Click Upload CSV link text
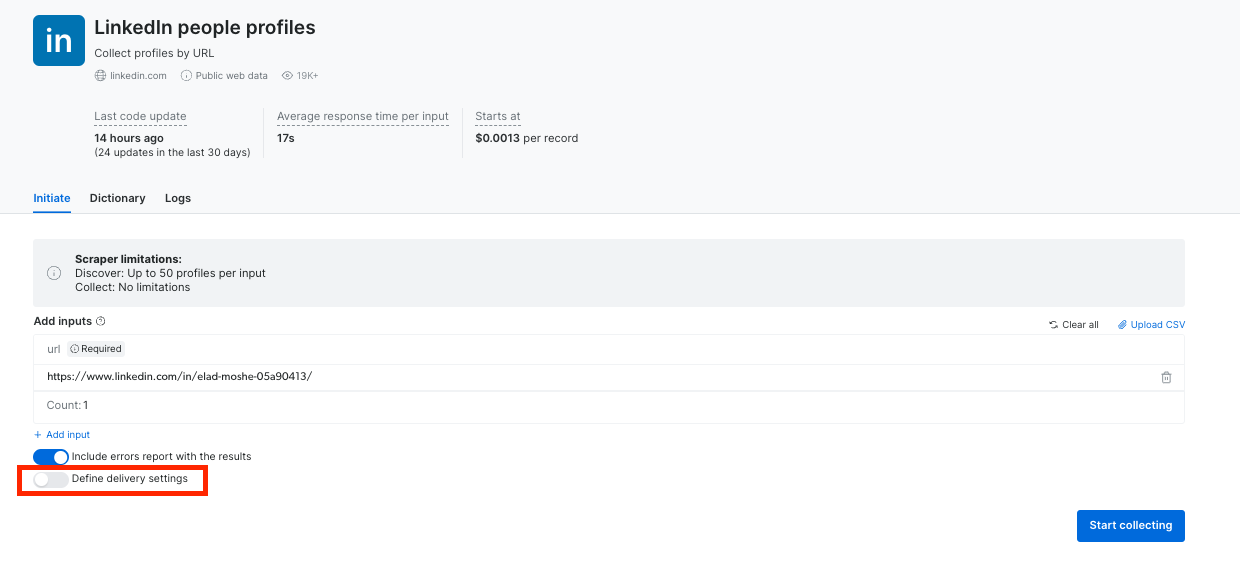 coord(1158,325)
